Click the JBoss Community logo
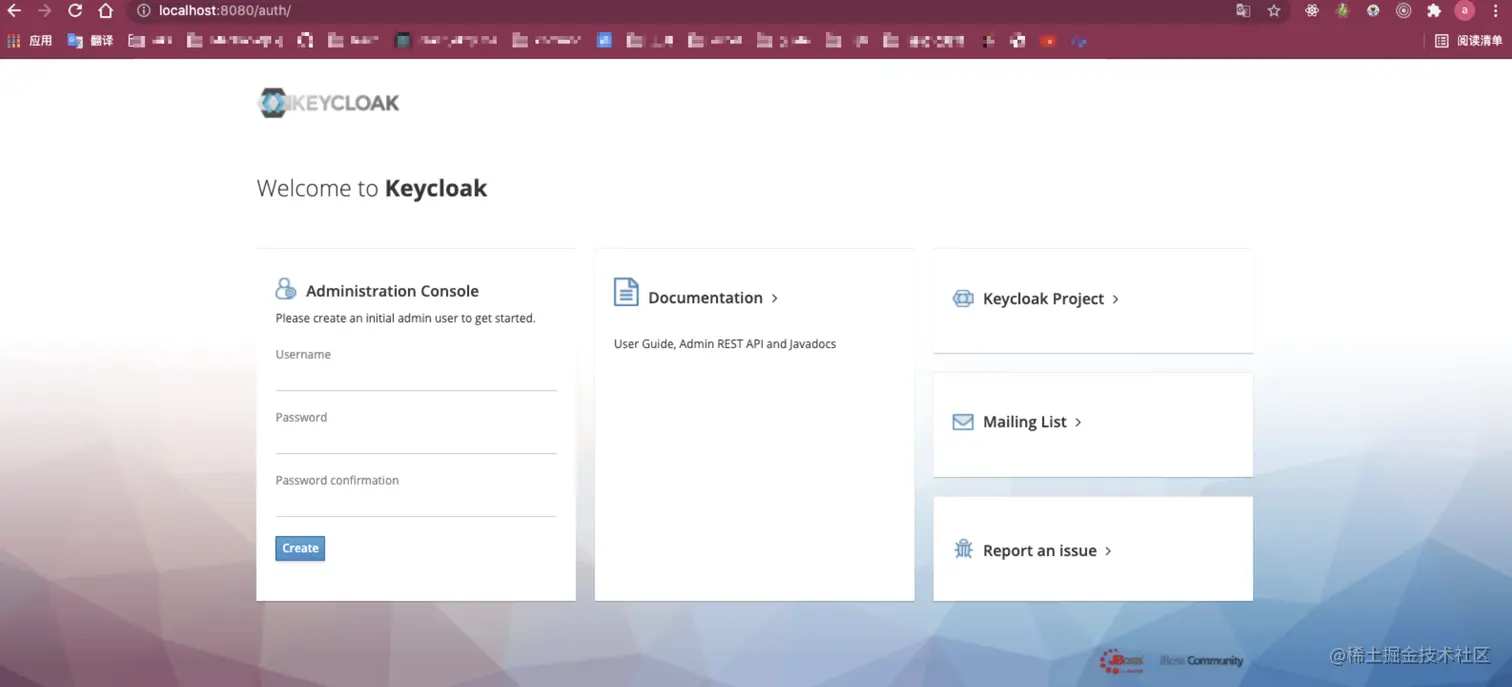The image size is (1512, 687). [x=1171, y=661]
